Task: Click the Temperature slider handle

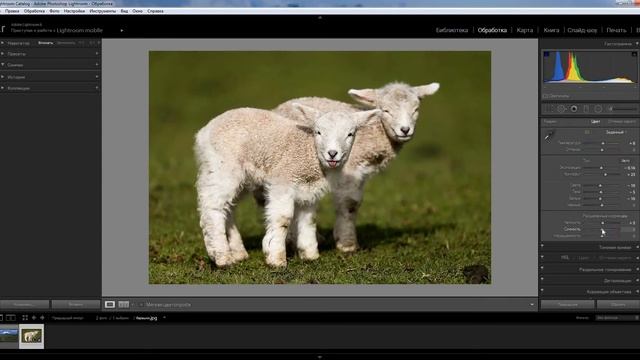Action: (603, 143)
